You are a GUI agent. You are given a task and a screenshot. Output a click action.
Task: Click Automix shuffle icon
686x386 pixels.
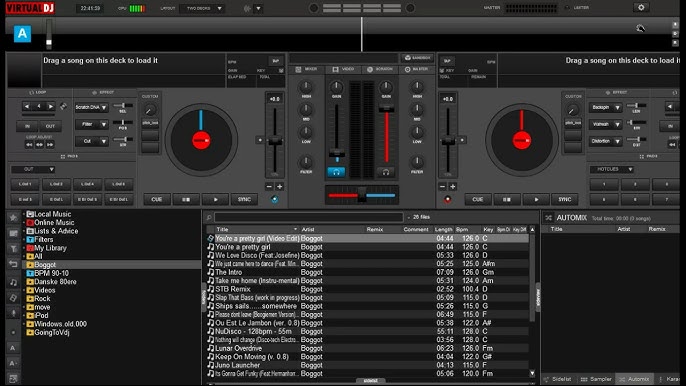point(548,218)
